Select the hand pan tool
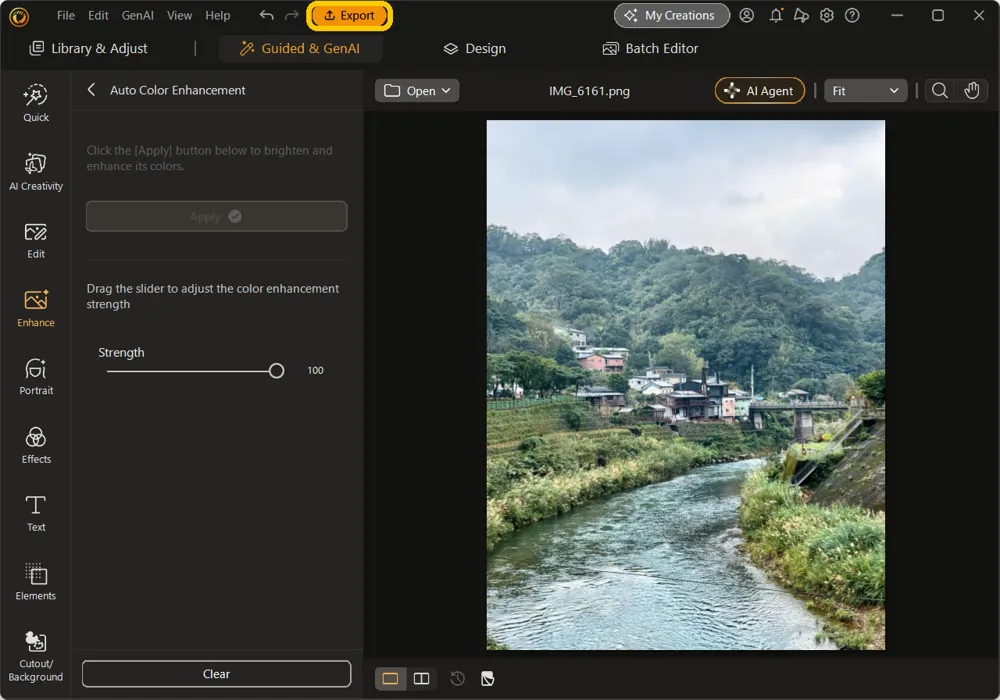 pyautogui.click(x=971, y=91)
